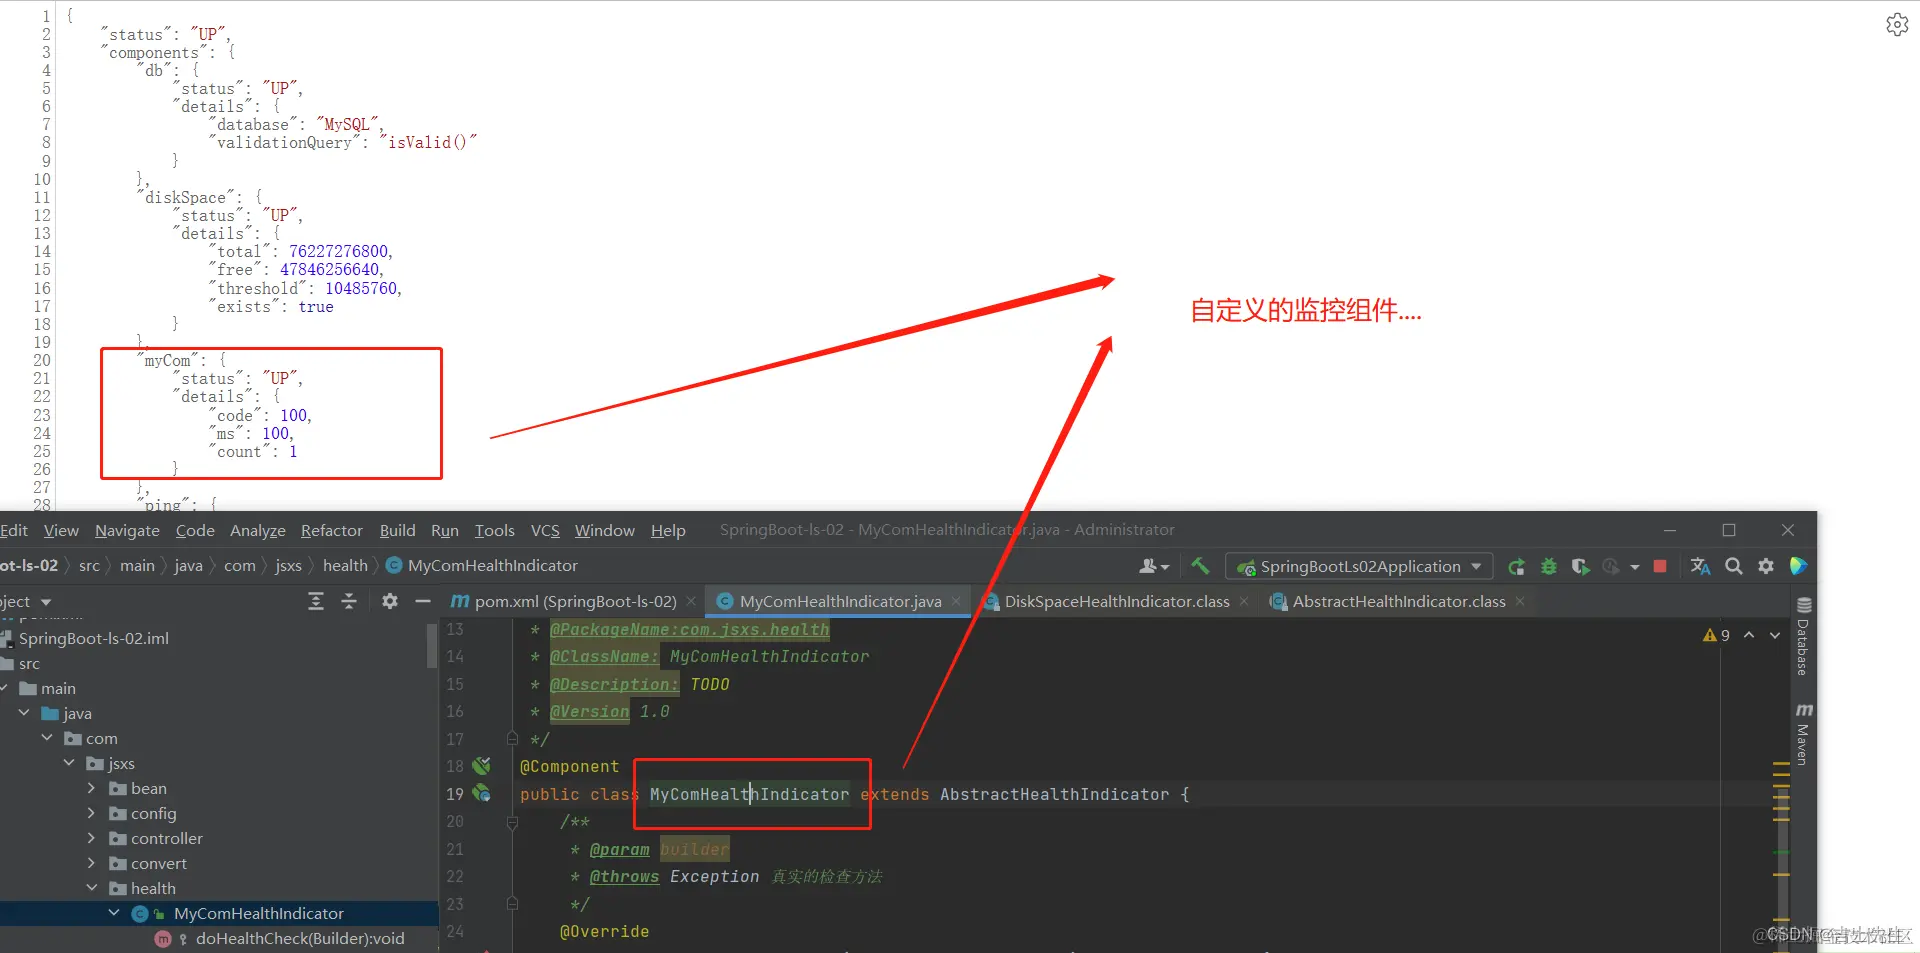Open the user account icon dropdown
Screen dimensions: 1920x953
pyautogui.click(x=1154, y=566)
